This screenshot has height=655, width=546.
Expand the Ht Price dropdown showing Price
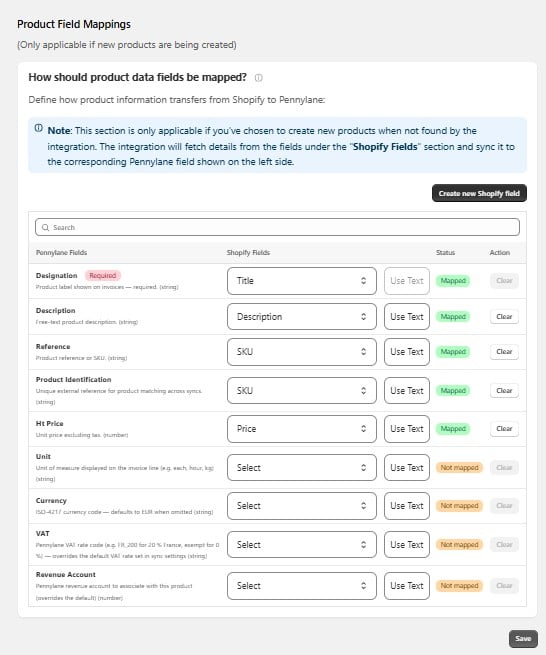coord(302,429)
